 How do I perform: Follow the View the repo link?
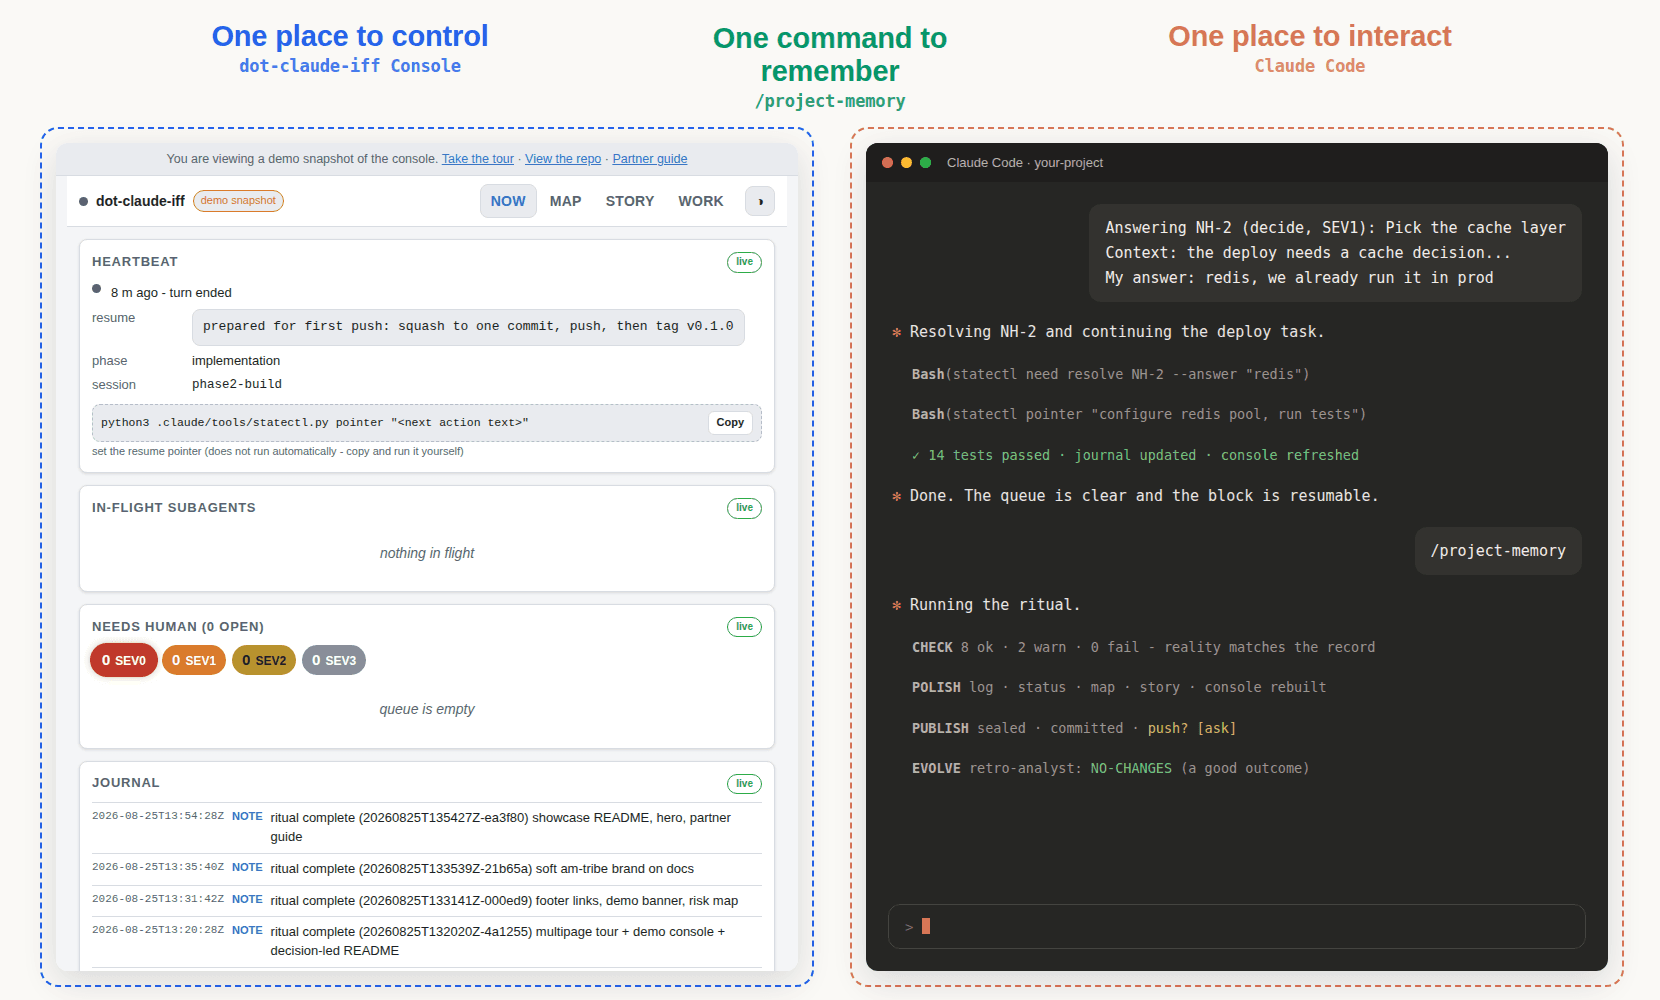[563, 159]
